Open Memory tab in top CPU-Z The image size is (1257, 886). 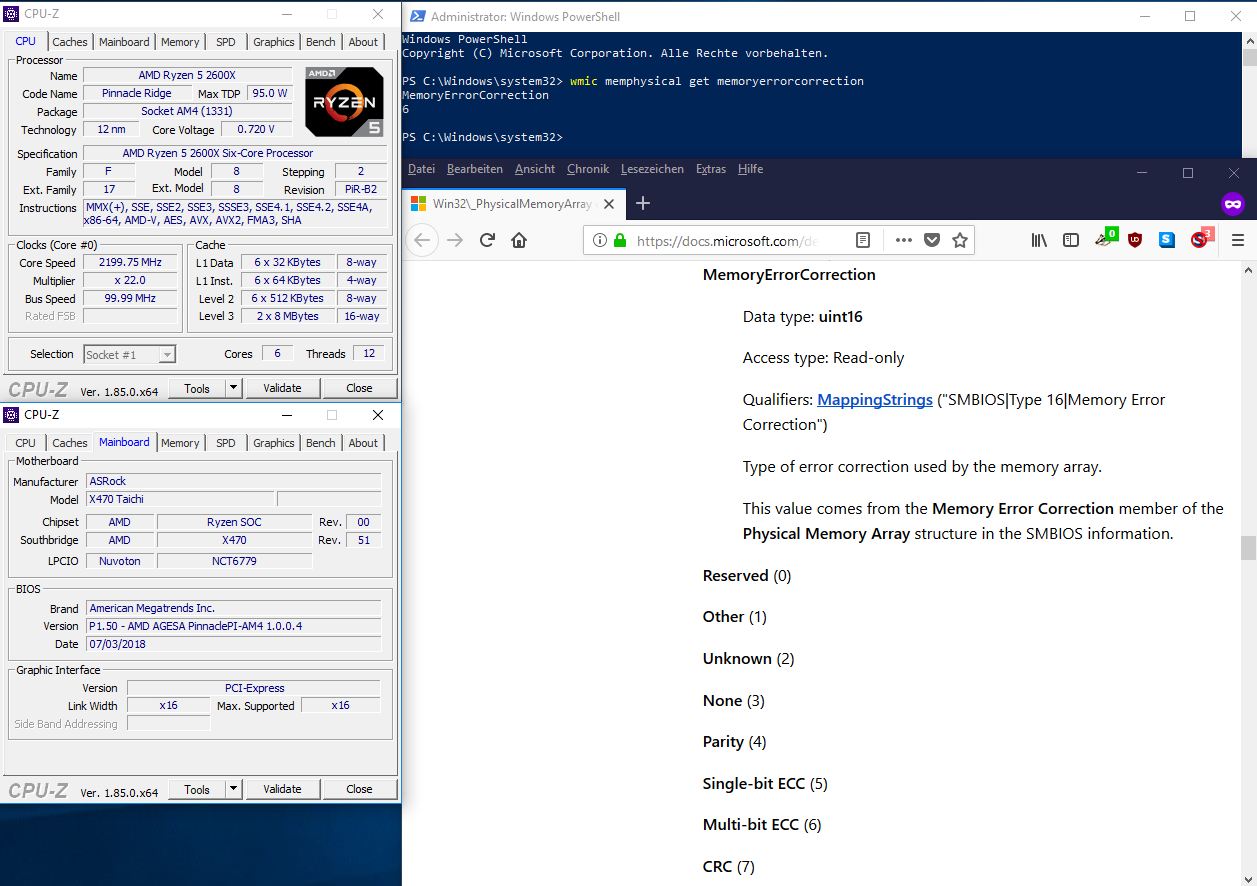[180, 42]
